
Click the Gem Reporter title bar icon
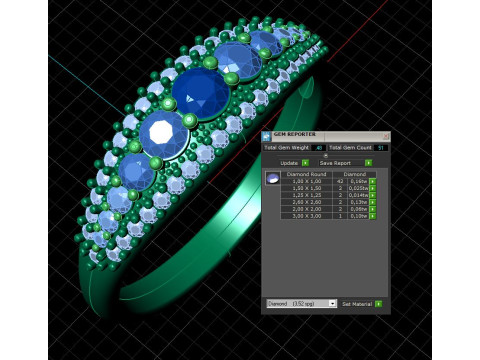266,136
